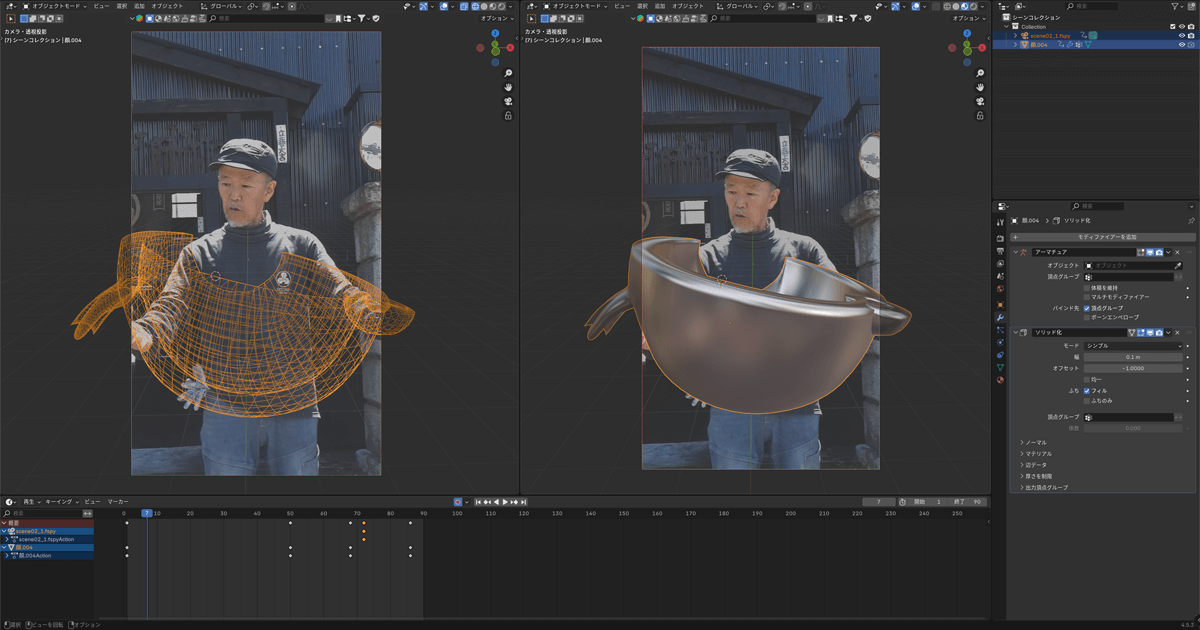Disable the フィル checkbox under ふち
The height and width of the screenshot is (630, 1200).
[x=1089, y=392]
